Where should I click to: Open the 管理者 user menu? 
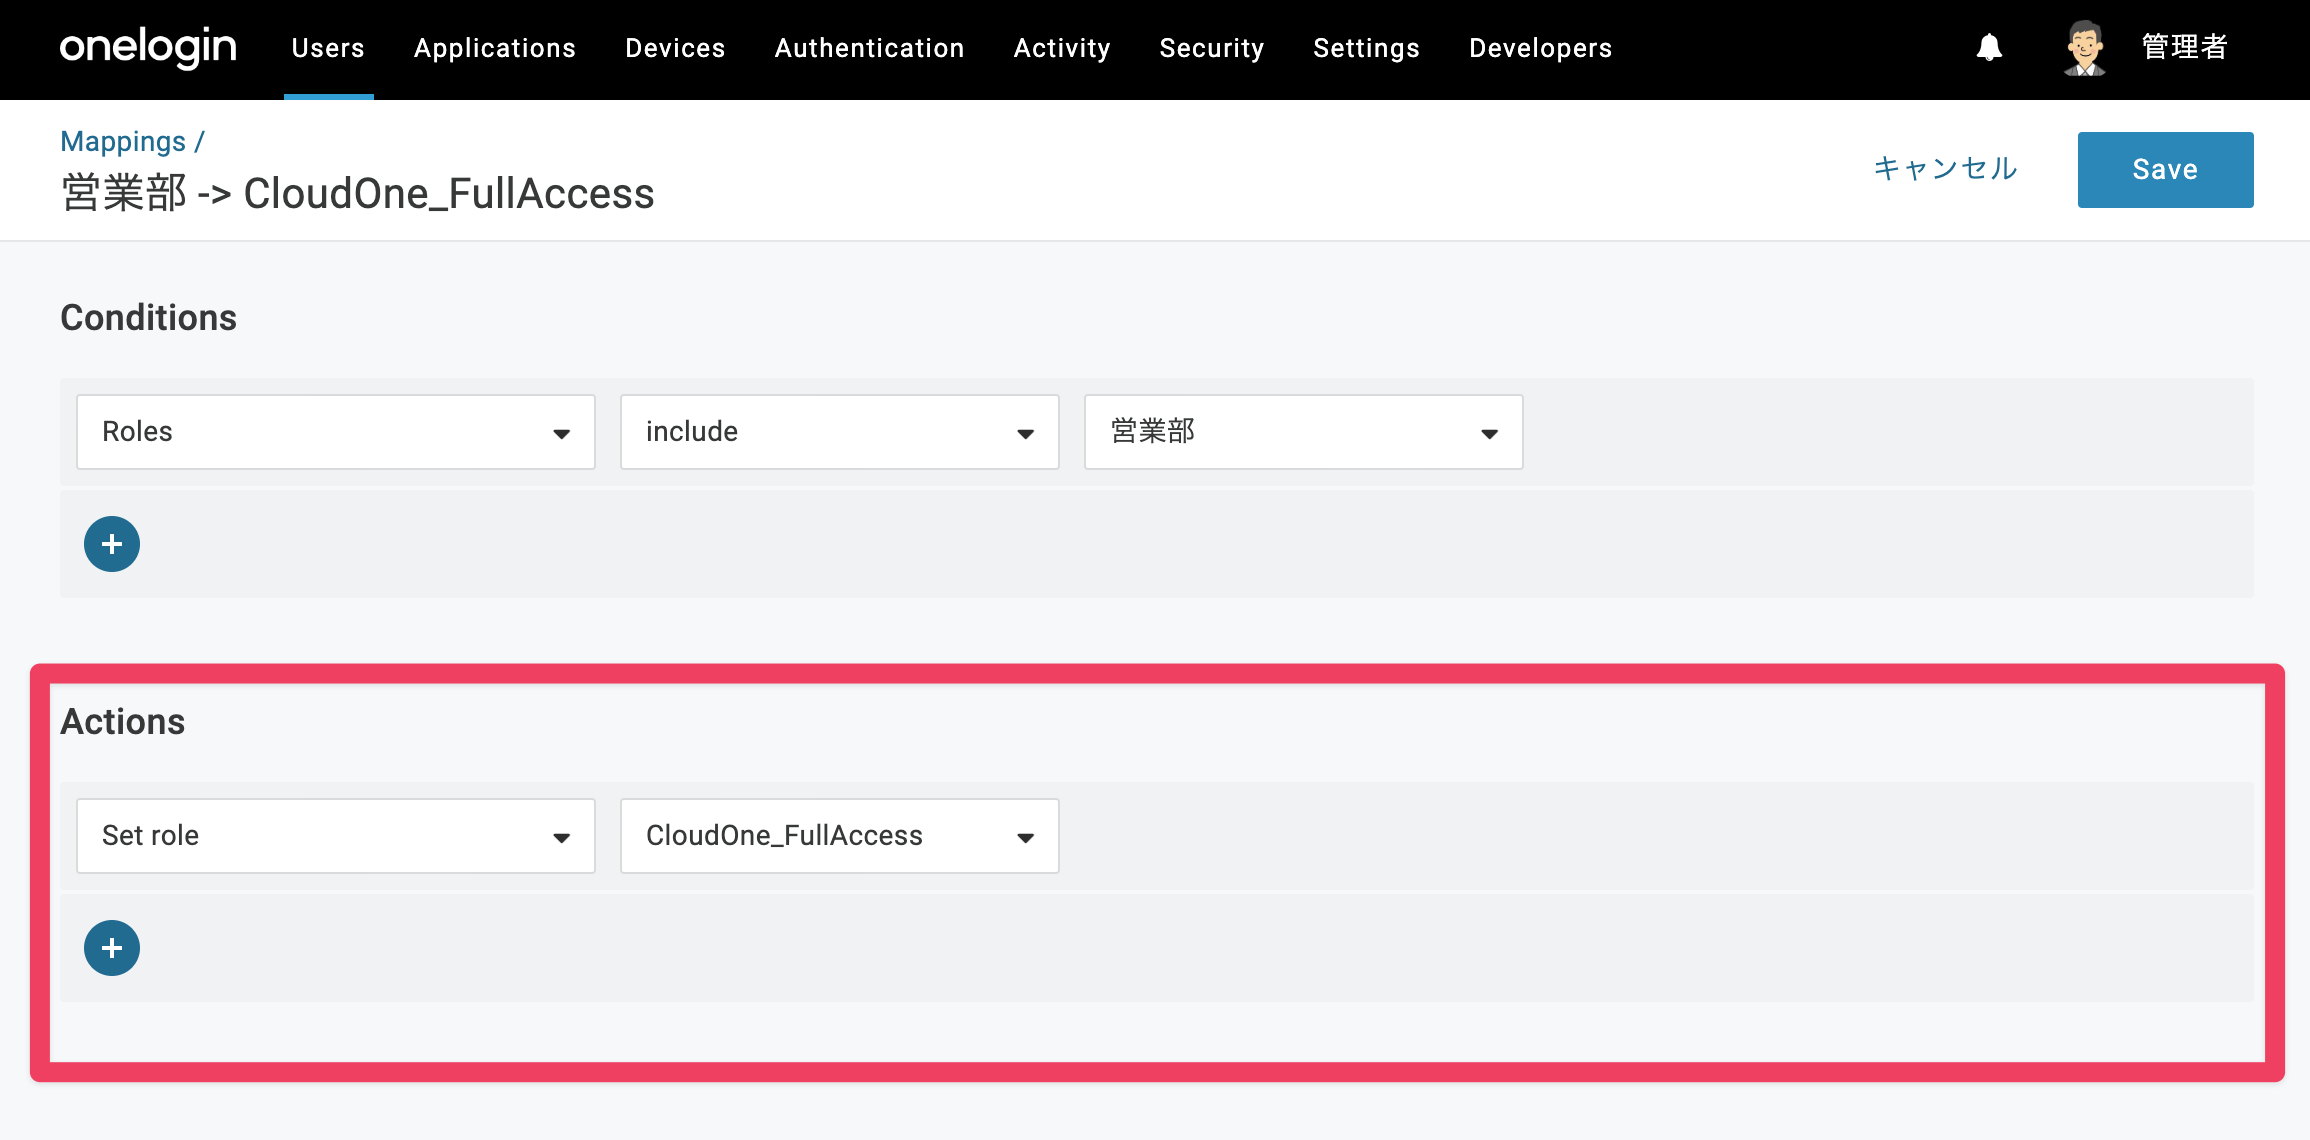click(2185, 47)
